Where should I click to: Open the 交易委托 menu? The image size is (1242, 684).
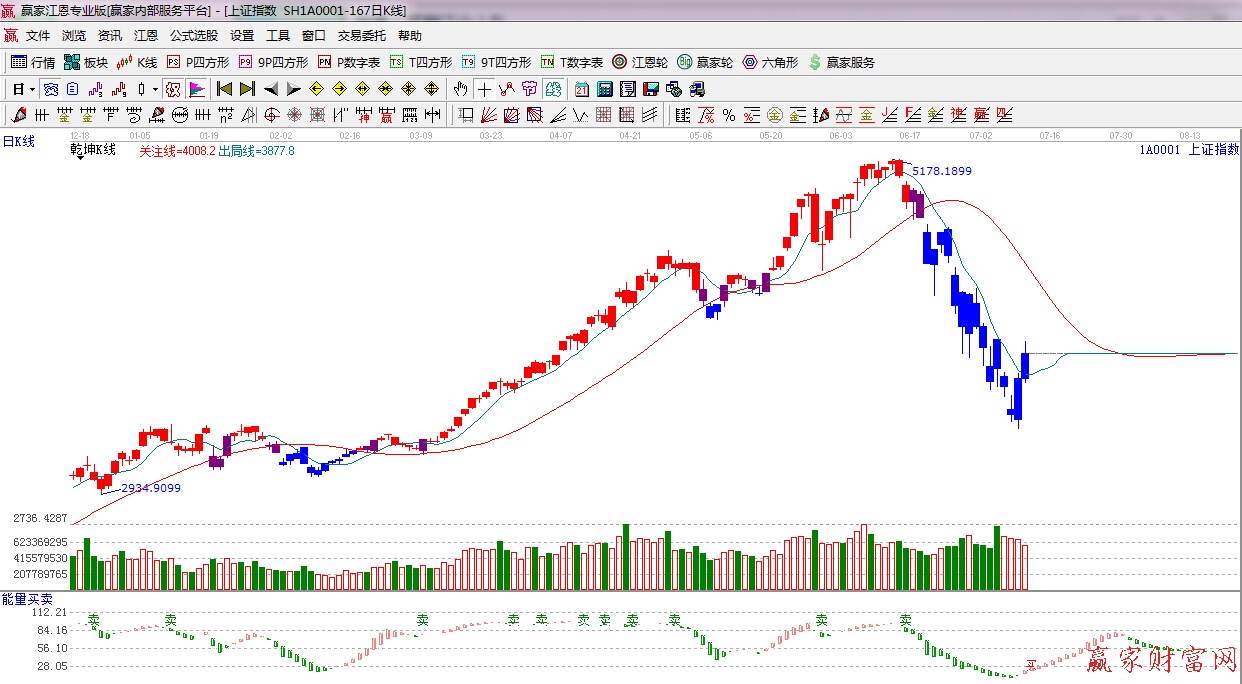tap(361, 36)
